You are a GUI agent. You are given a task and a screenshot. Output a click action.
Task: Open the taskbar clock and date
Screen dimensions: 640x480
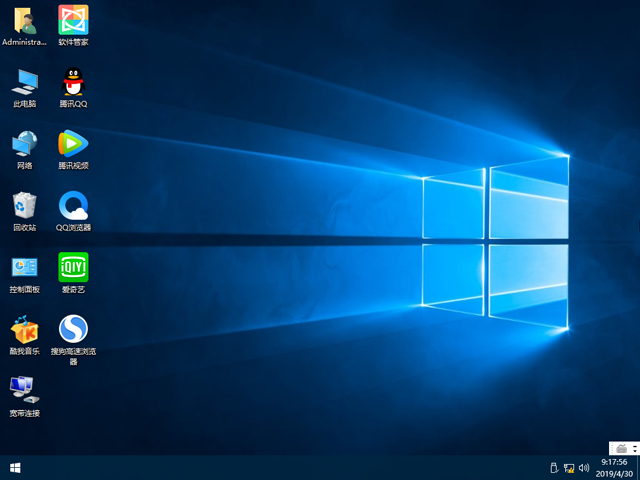click(614, 467)
